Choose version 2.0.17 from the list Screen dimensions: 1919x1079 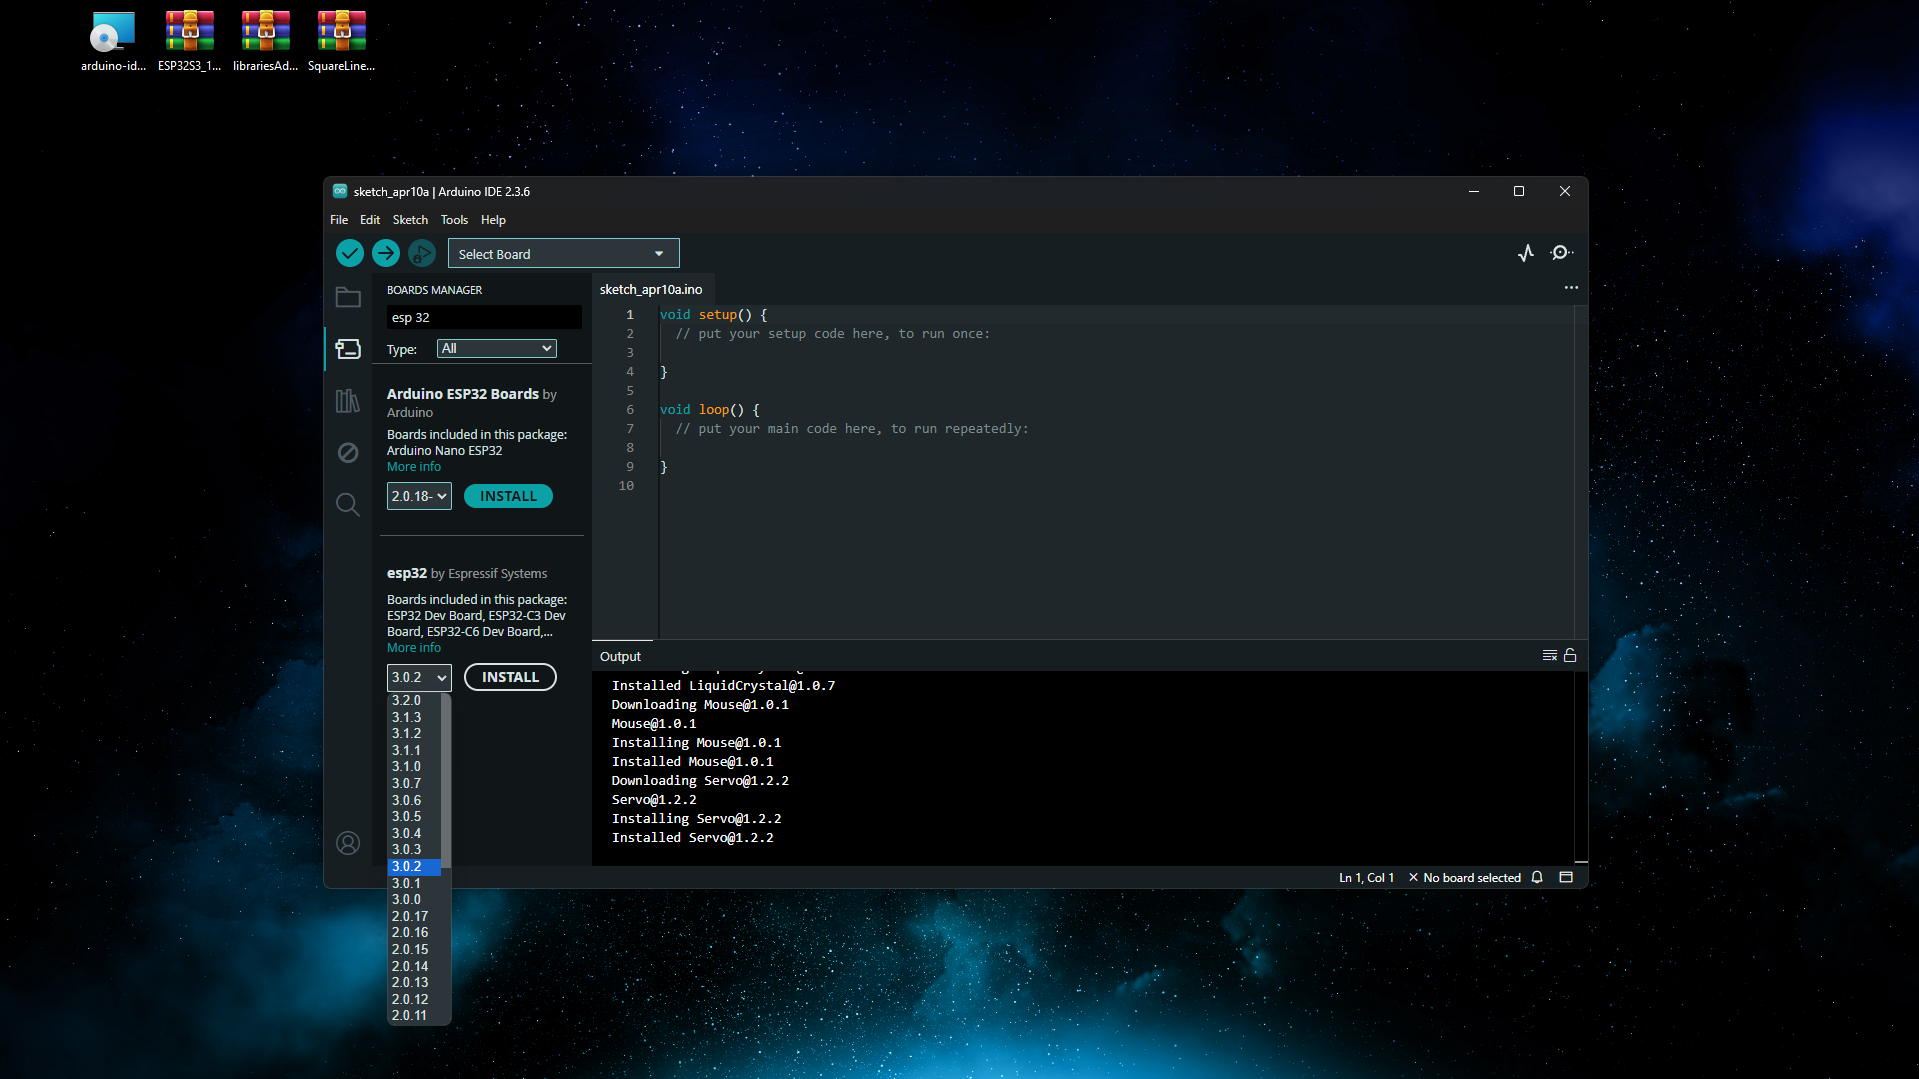414,916
